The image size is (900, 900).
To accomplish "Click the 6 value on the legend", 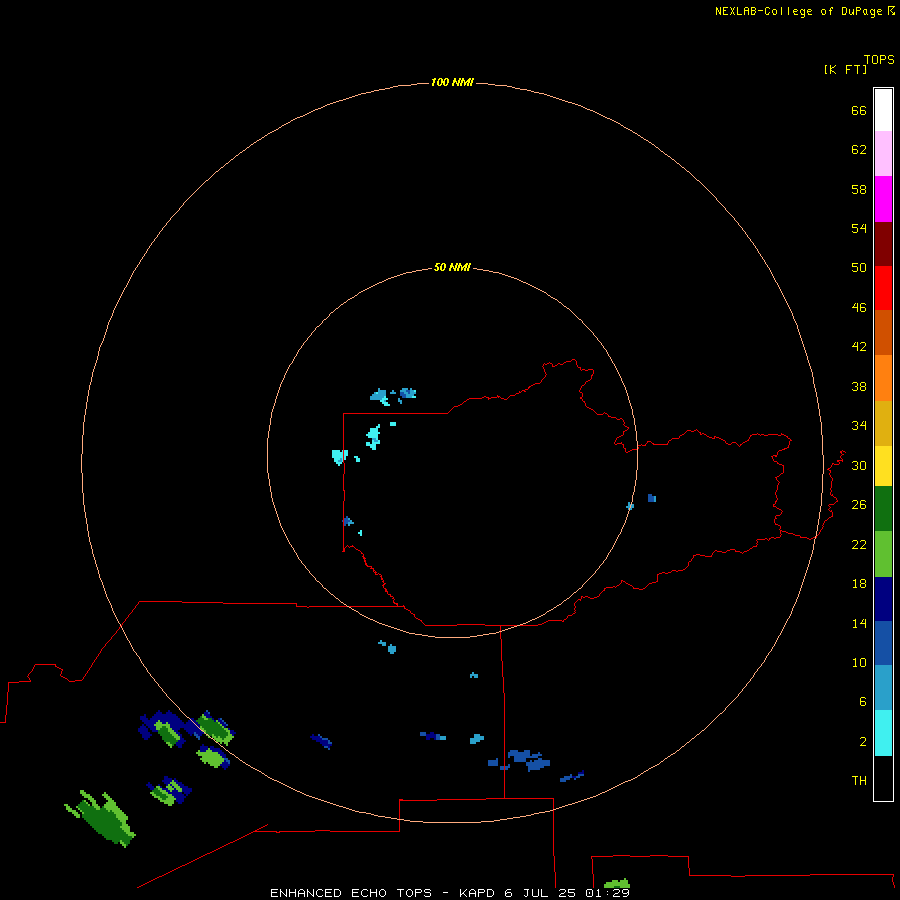I will tap(863, 702).
